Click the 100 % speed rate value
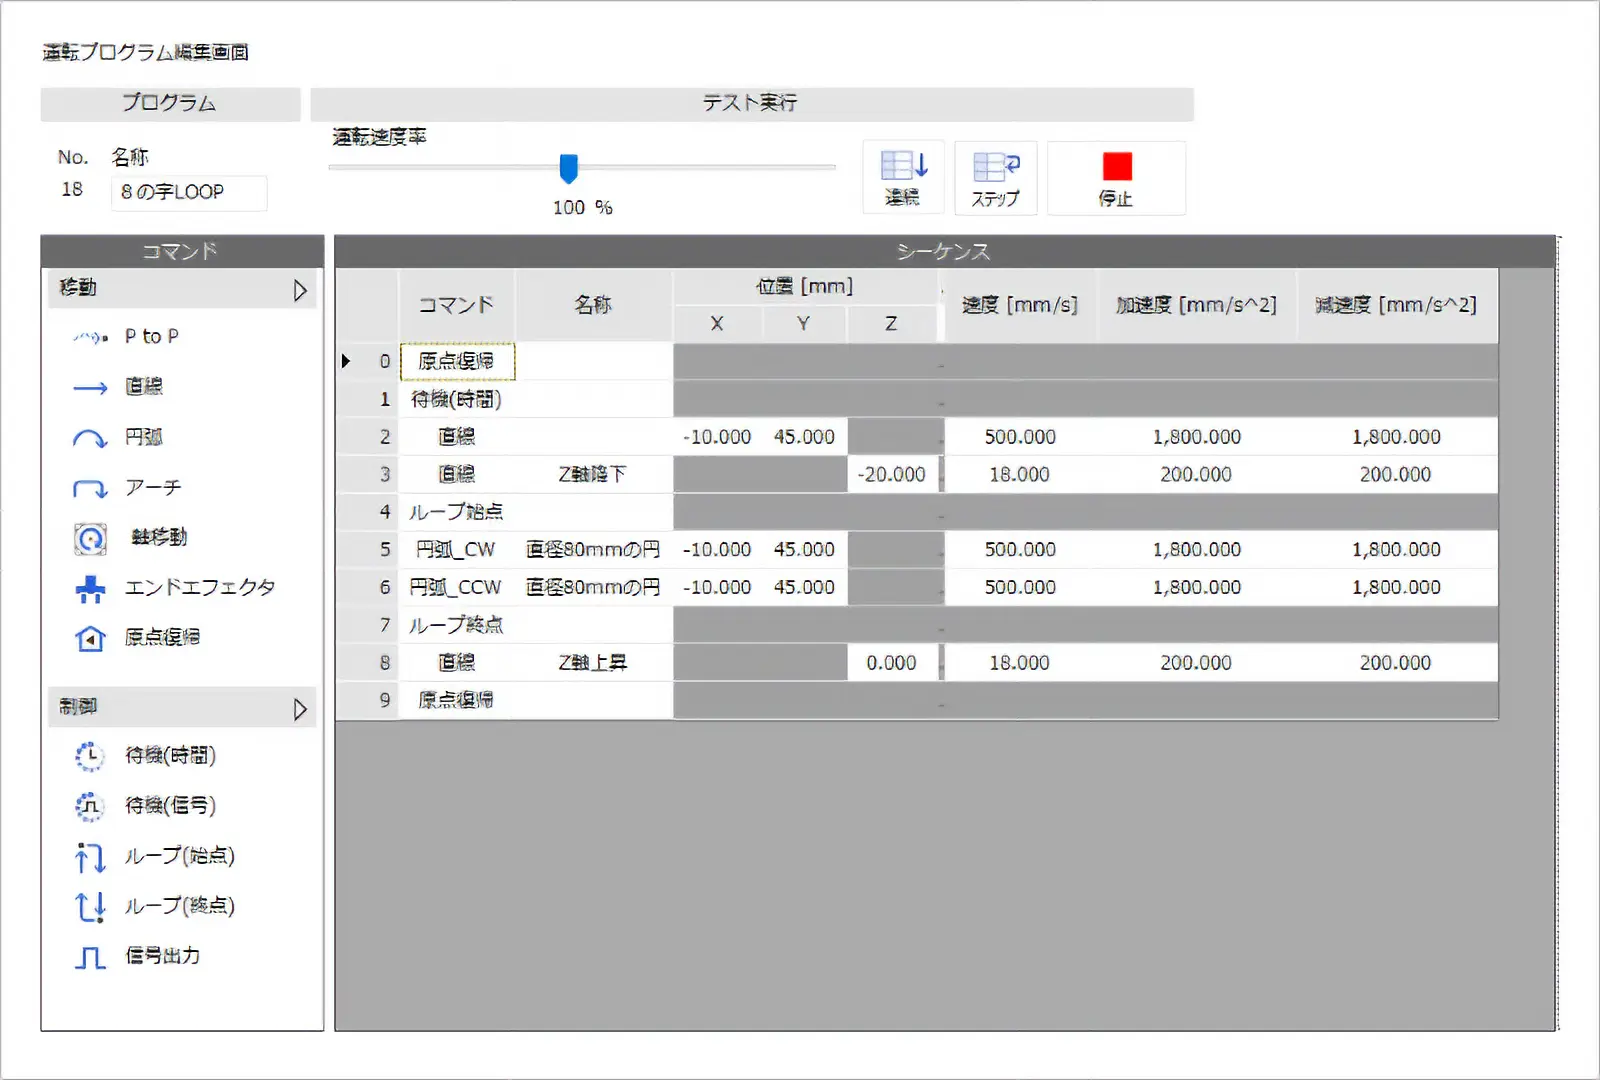The image size is (1600, 1080). [583, 208]
